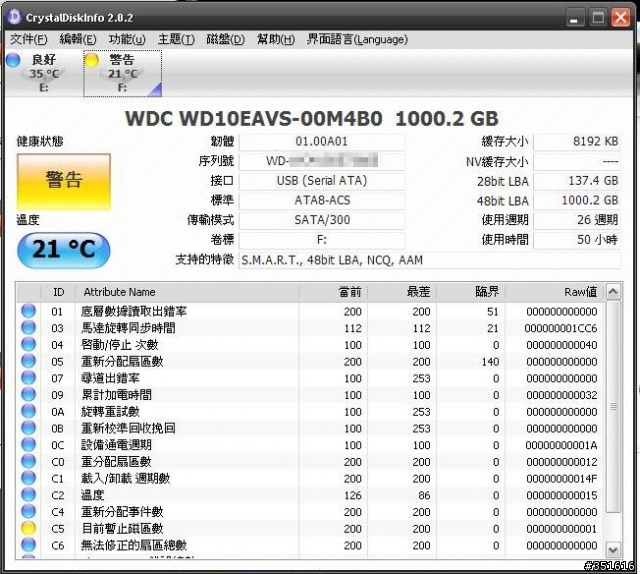Screen dimensions: 640x574
Task: Click the transfer mode field SATA/300
Action: [322, 220]
